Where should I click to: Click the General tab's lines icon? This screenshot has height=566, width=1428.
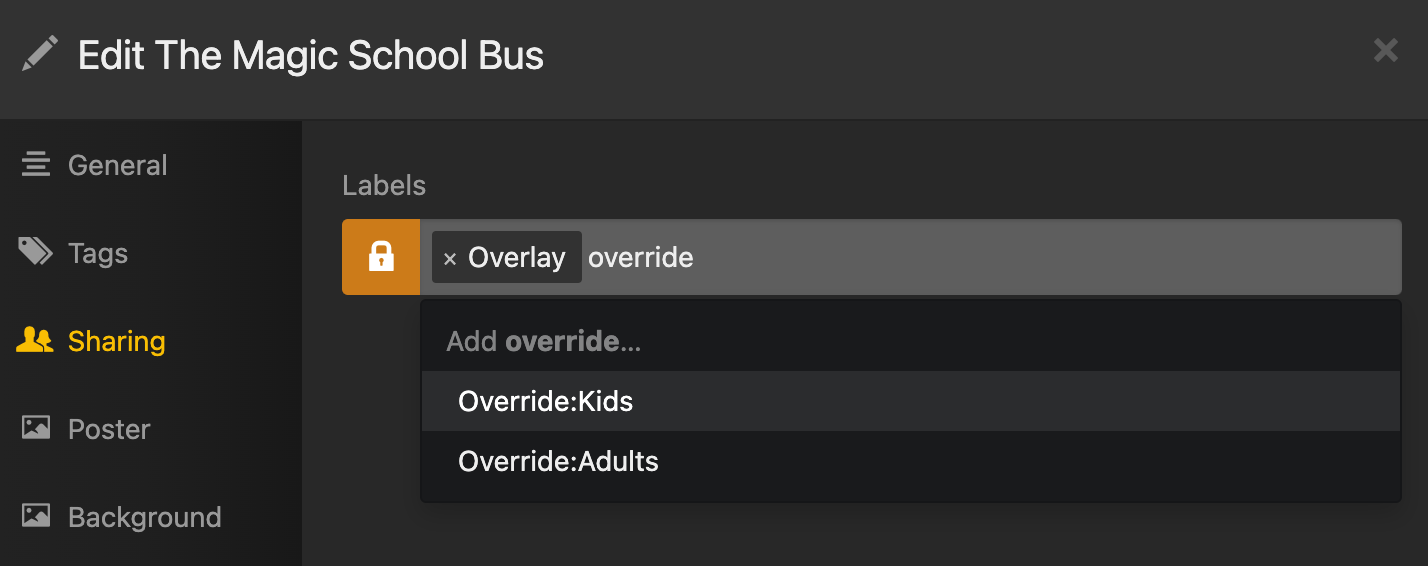[36, 165]
